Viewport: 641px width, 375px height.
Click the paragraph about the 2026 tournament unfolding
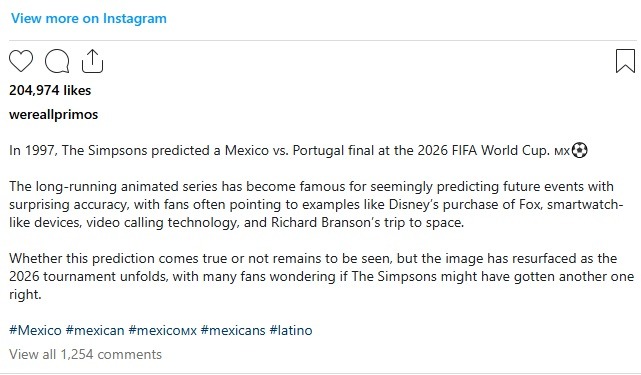point(321,276)
